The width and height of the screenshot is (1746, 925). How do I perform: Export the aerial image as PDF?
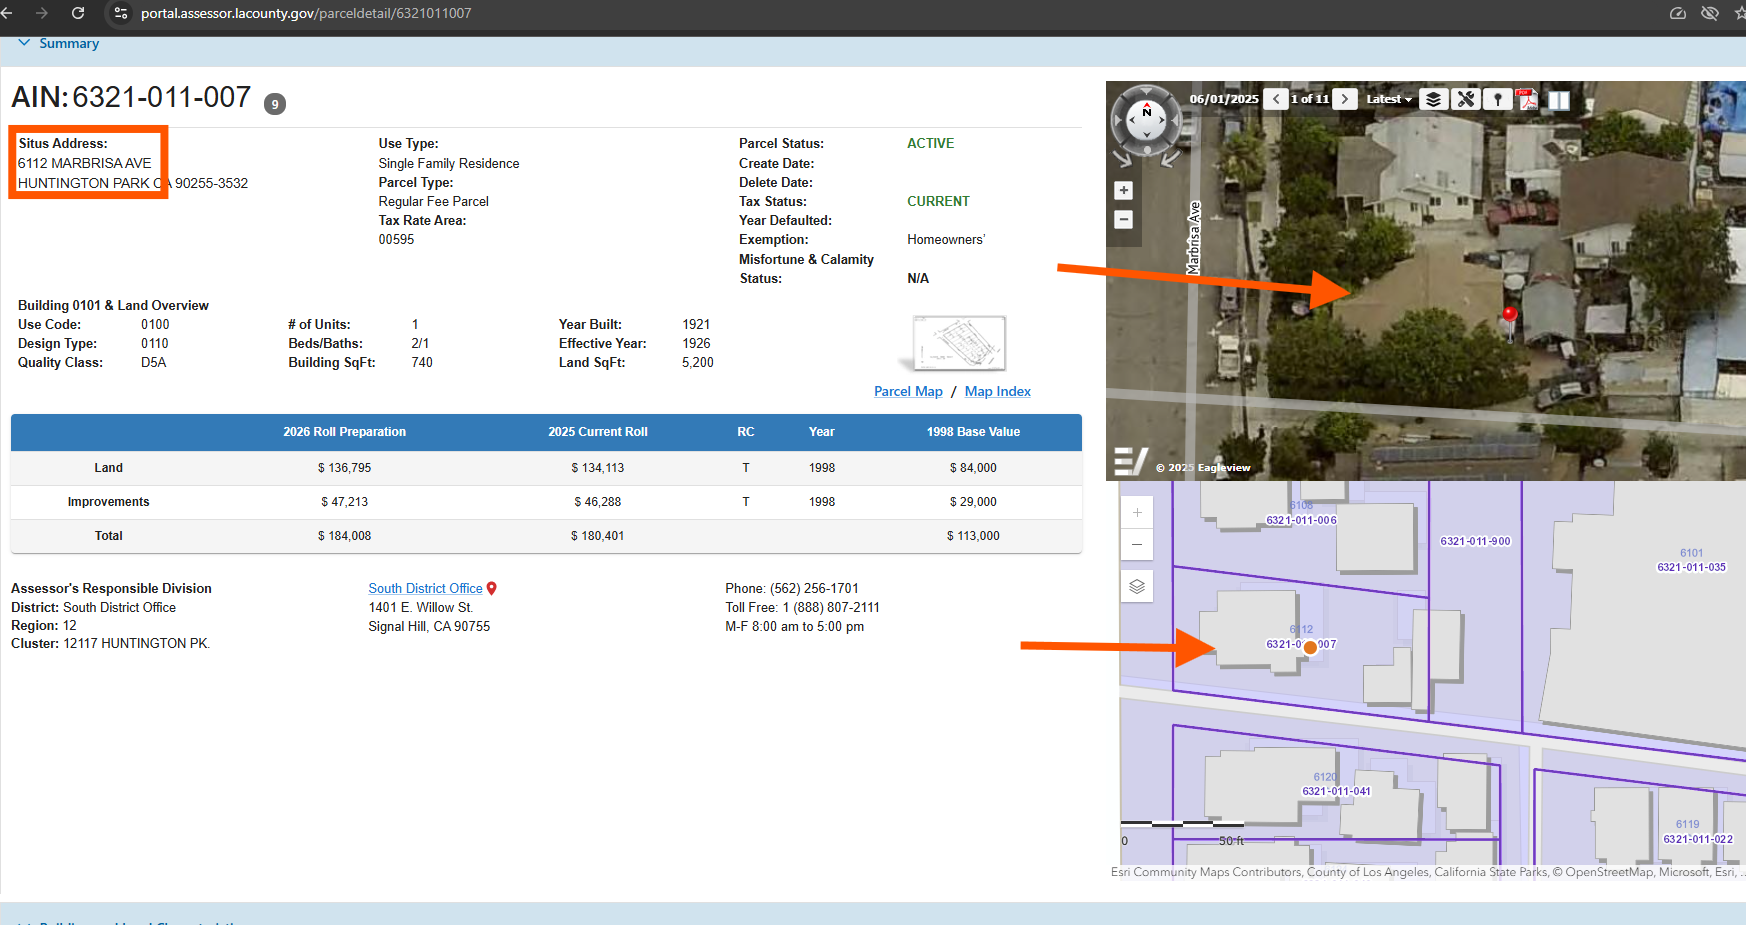(x=1527, y=99)
